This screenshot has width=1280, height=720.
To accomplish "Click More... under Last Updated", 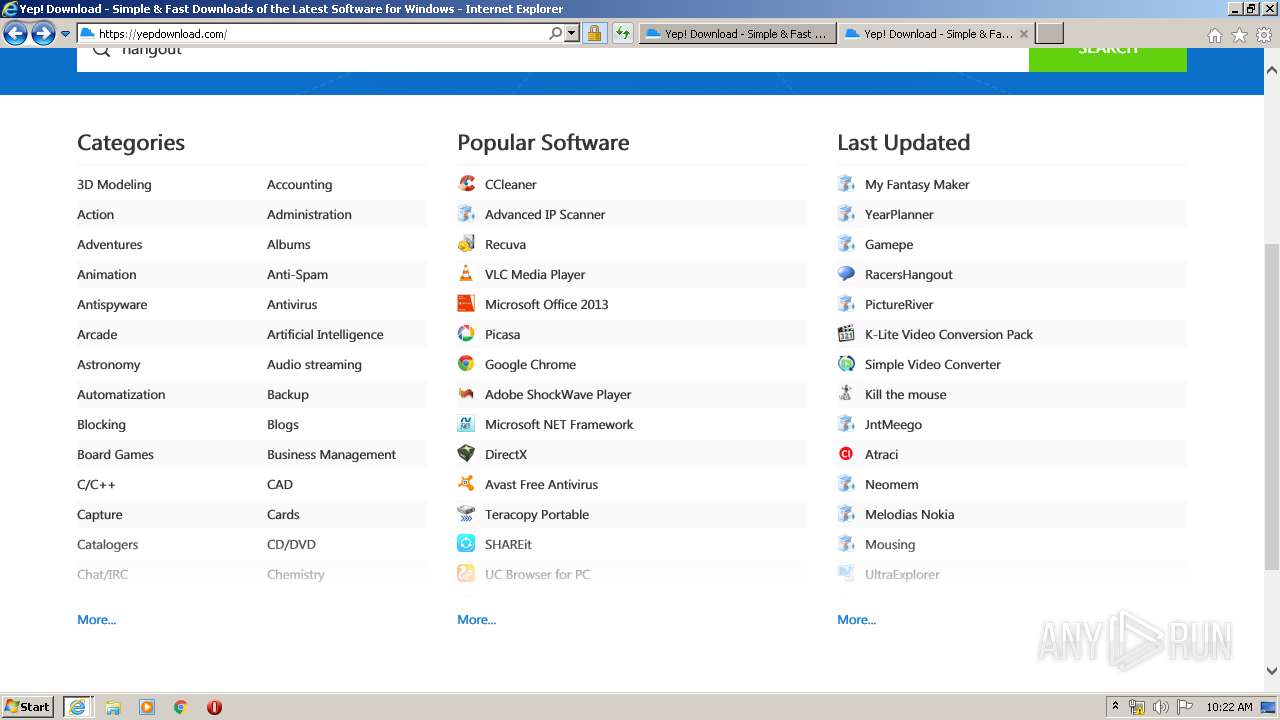I will pyautogui.click(x=857, y=619).
